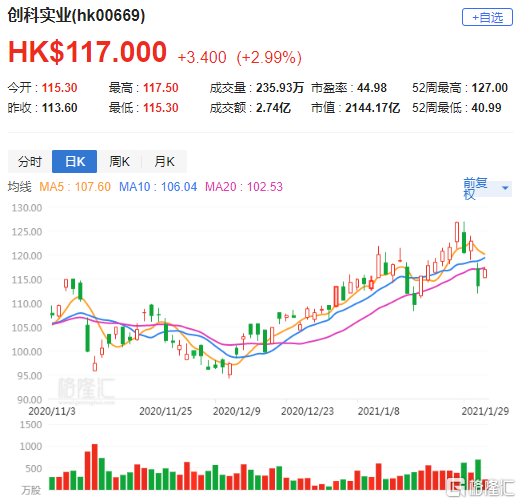The width and height of the screenshot is (521, 504).
Task: Open the 月K monthly chart tab
Action: (164, 162)
